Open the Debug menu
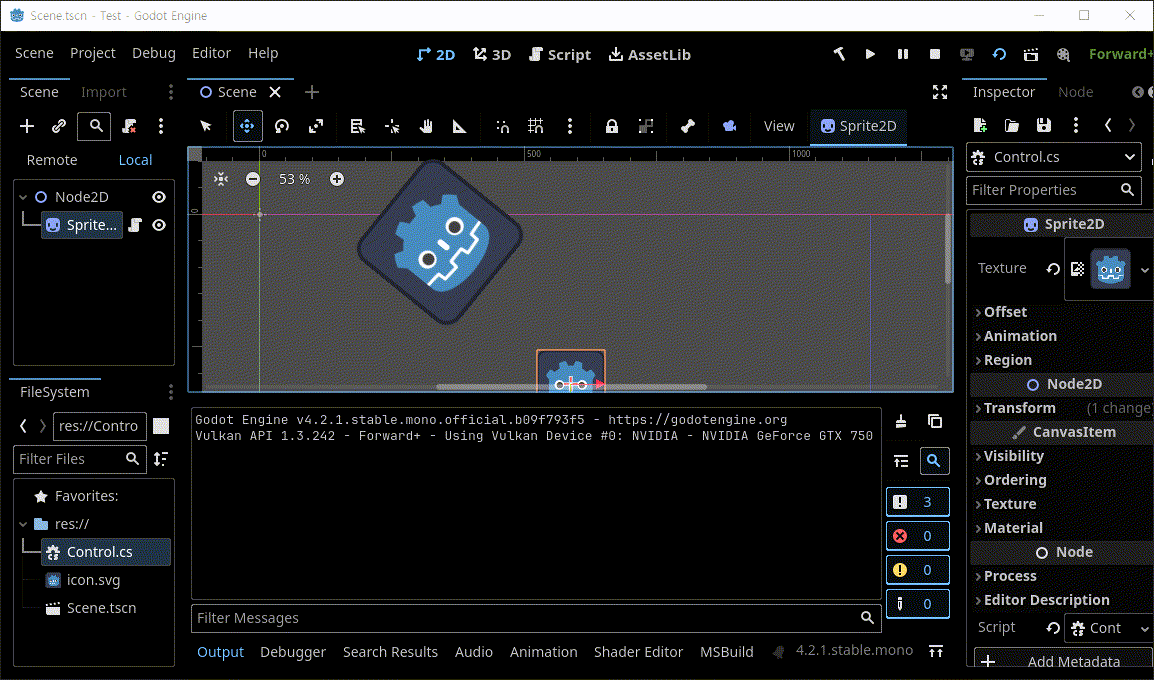 (x=154, y=53)
